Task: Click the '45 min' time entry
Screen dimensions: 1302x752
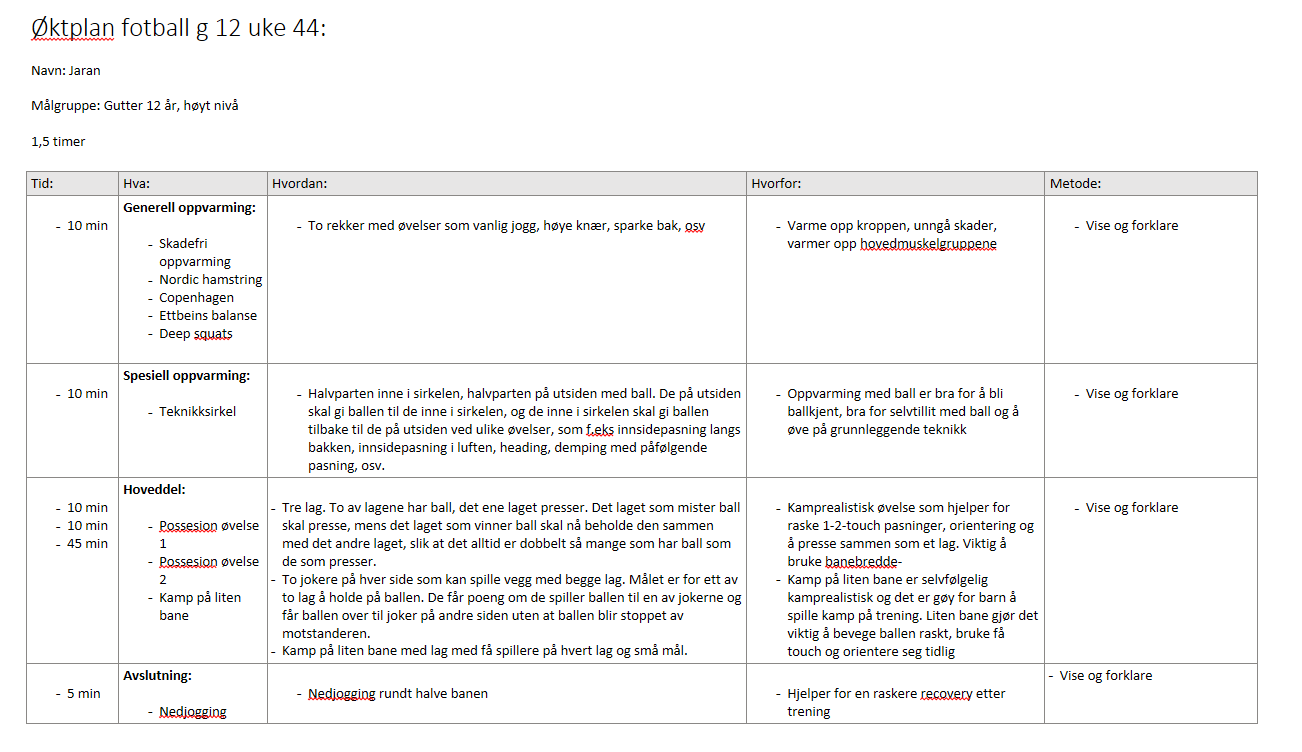Action: click(87, 544)
